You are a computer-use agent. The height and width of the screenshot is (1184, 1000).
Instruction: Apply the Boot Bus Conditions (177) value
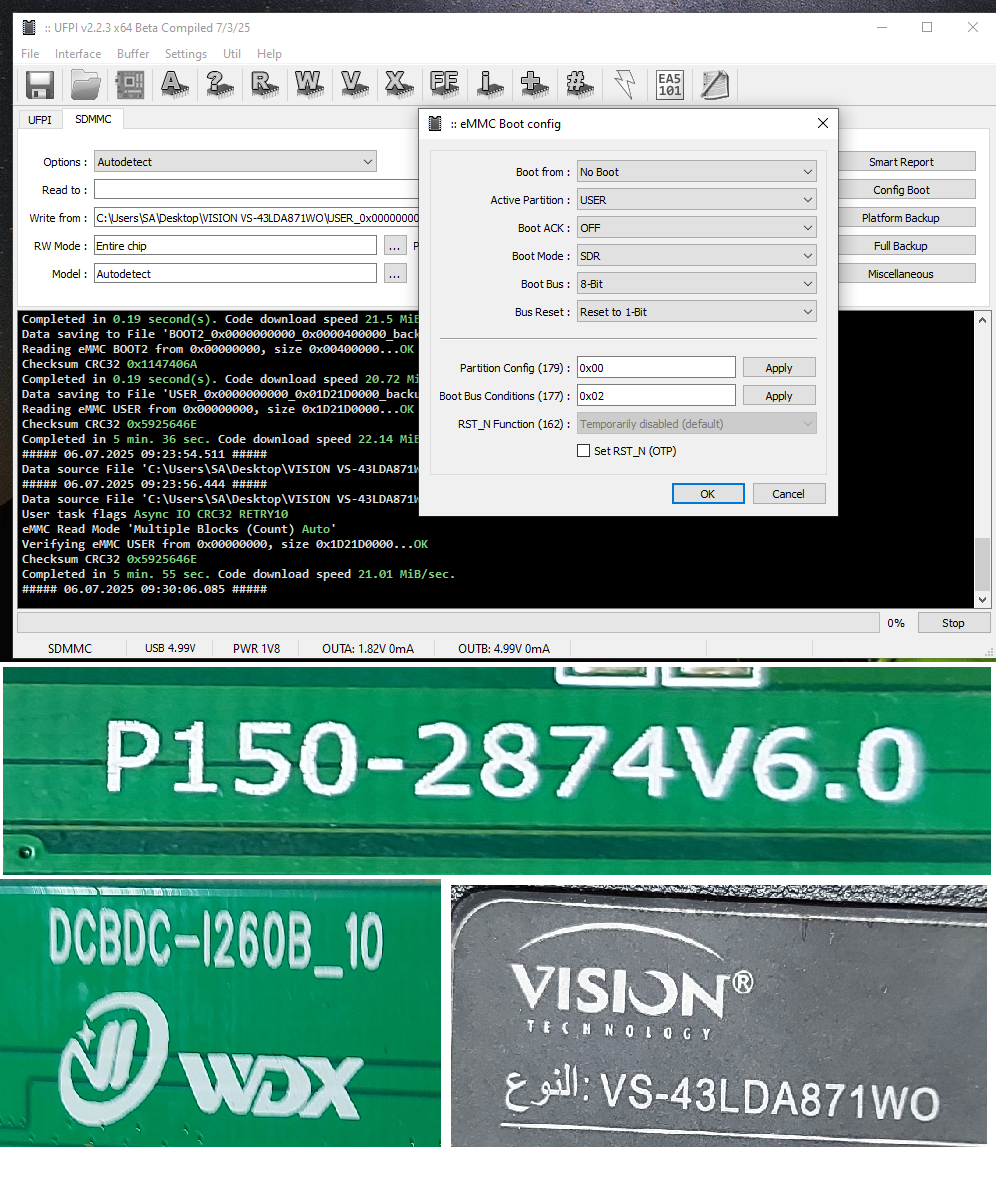pos(779,396)
